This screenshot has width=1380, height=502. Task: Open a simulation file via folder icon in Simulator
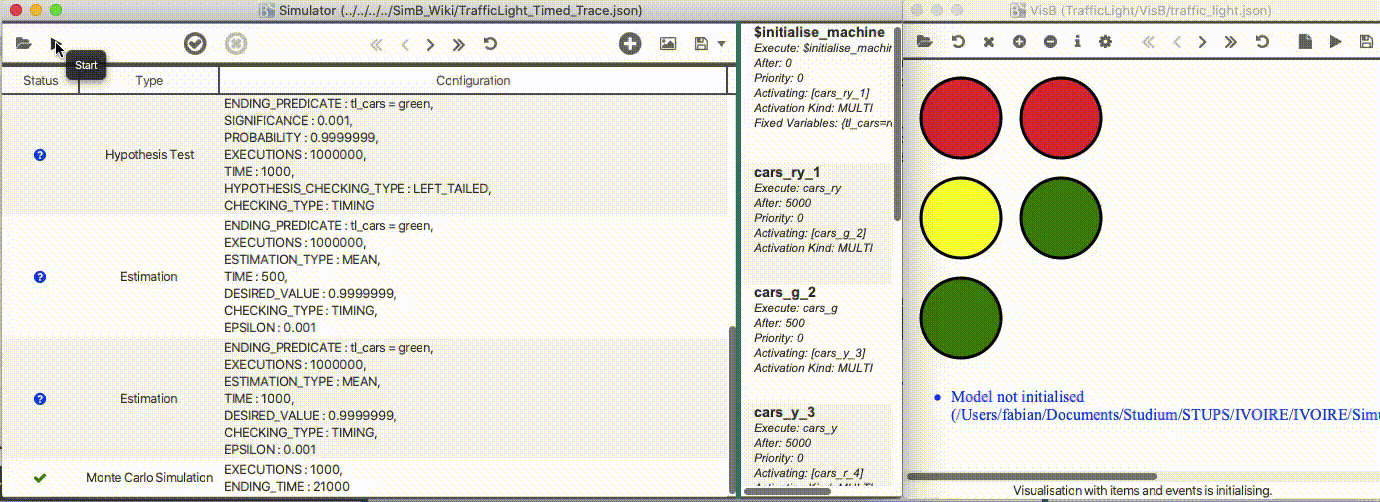pyautogui.click(x=23, y=44)
